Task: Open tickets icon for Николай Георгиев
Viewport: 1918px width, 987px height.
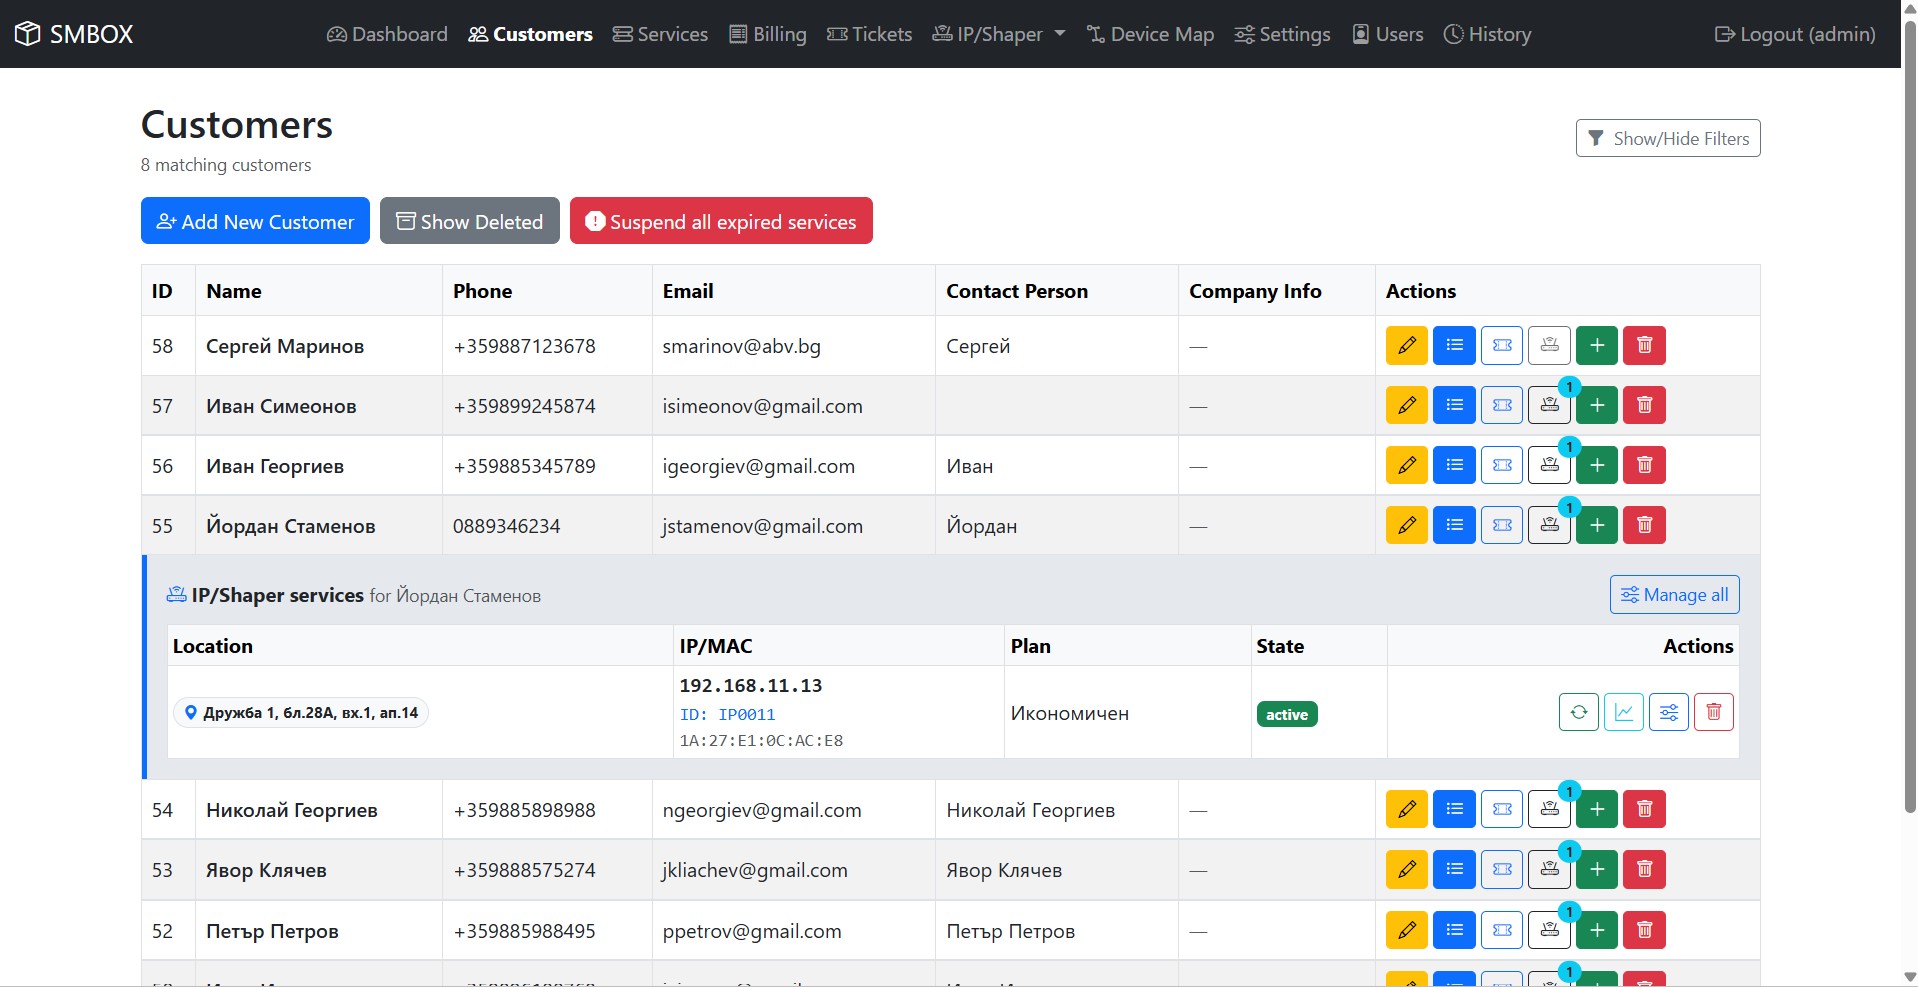Action: (x=1501, y=809)
